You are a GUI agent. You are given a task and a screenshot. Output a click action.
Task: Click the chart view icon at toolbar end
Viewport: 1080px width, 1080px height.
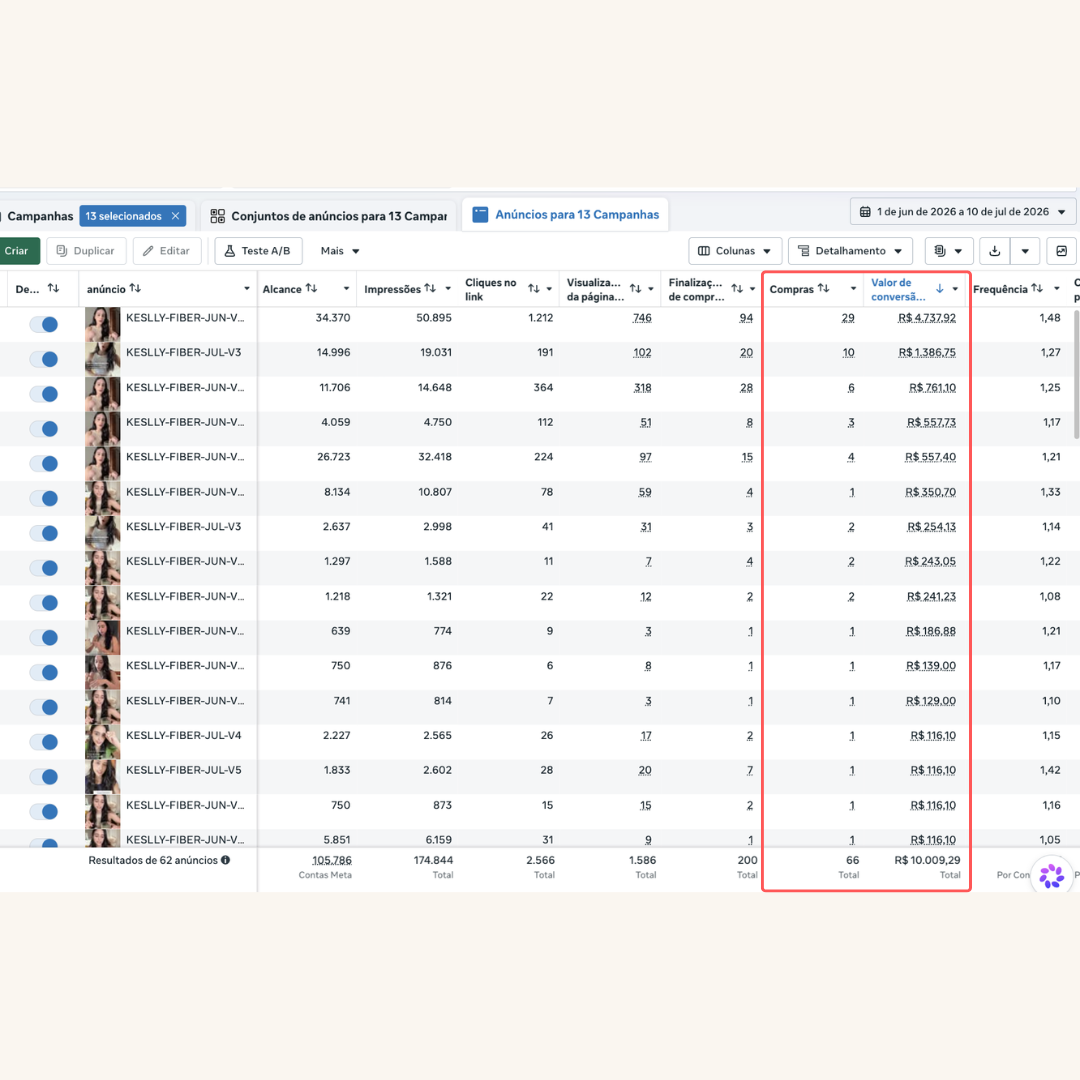click(x=1061, y=251)
